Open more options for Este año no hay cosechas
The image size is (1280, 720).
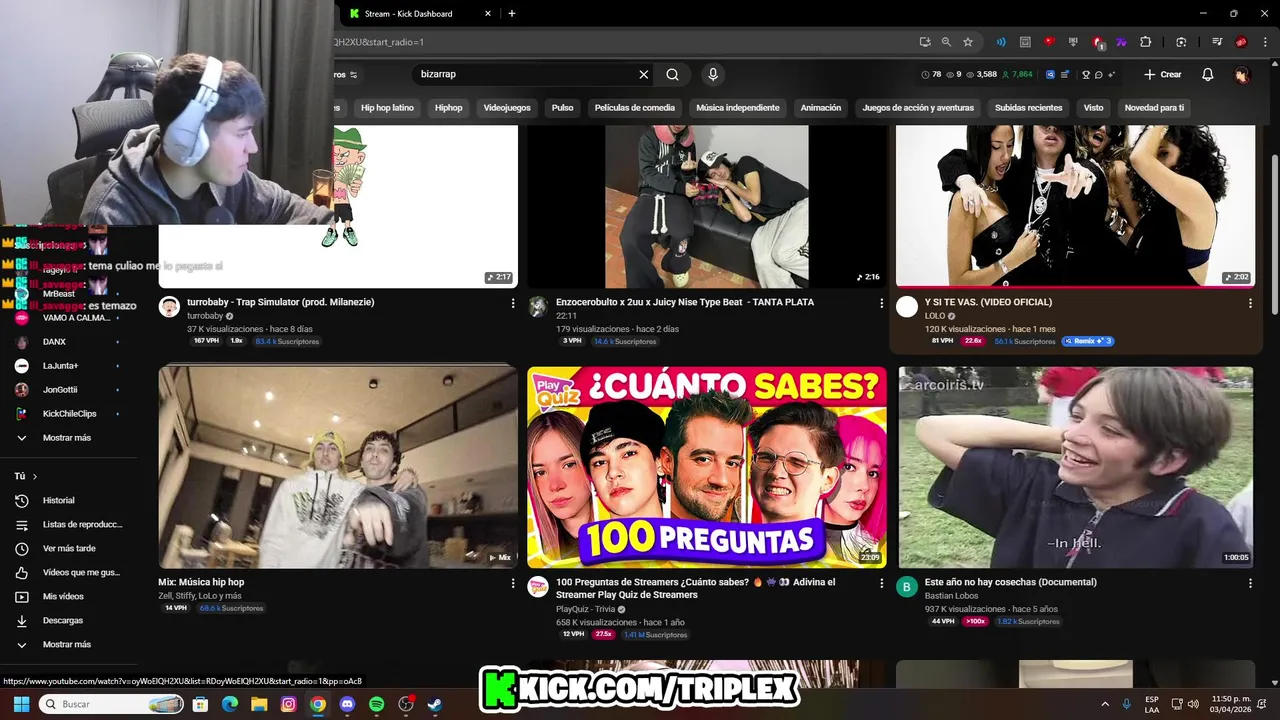[x=1250, y=583]
